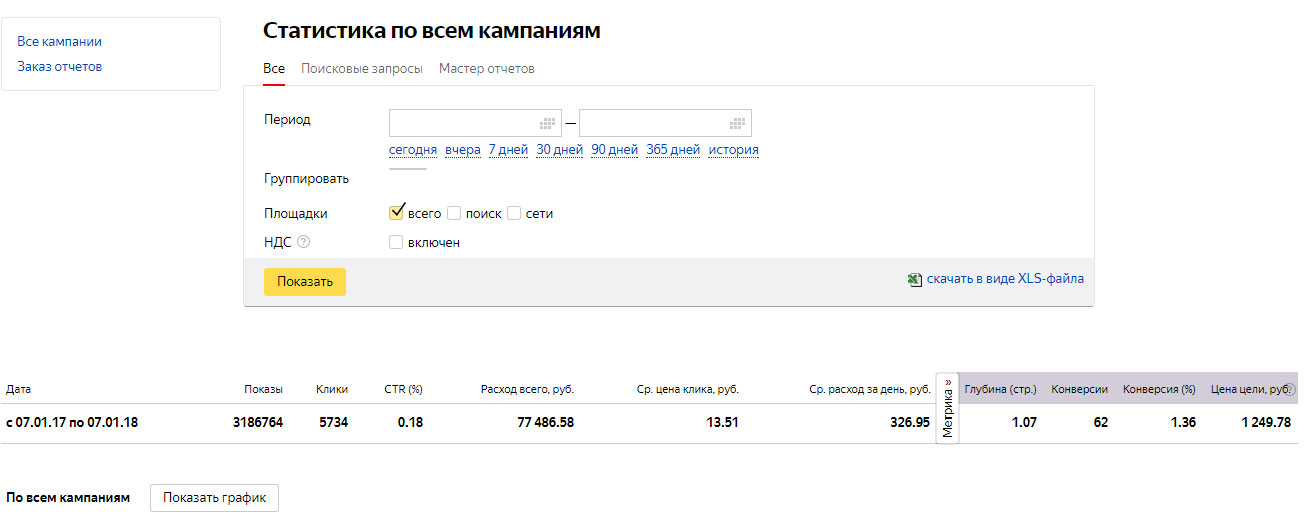This screenshot has width=1312, height=515.
Task: Click the «Ср. расход за день, руб.» header
Action: click(869, 389)
